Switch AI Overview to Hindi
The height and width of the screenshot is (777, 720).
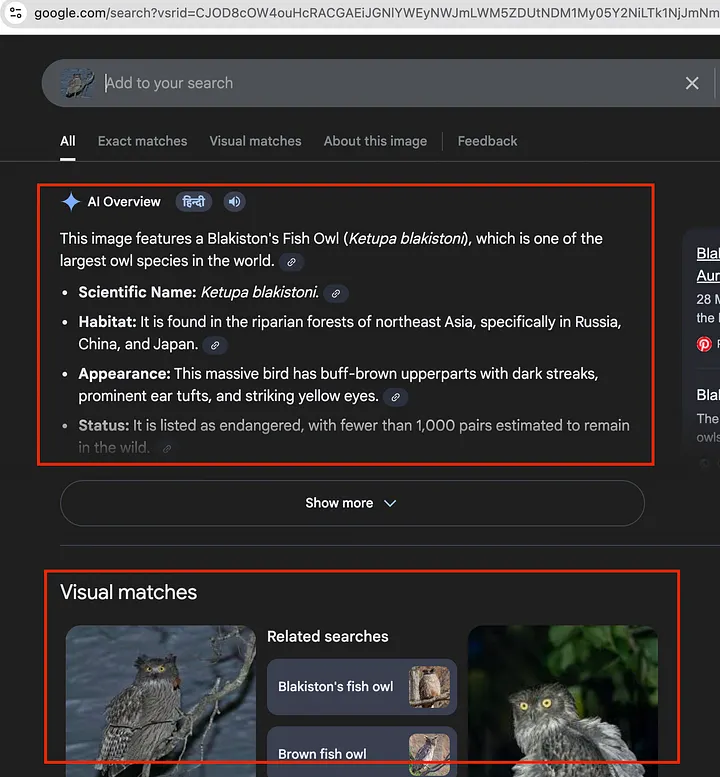(194, 202)
